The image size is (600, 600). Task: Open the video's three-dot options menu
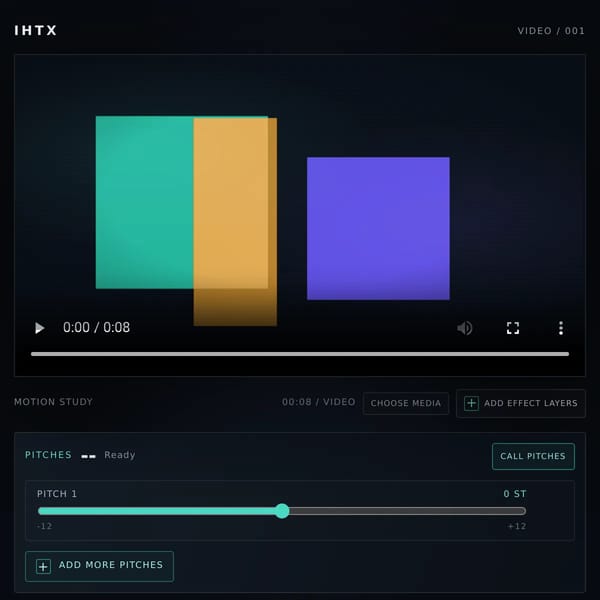click(561, 328)
